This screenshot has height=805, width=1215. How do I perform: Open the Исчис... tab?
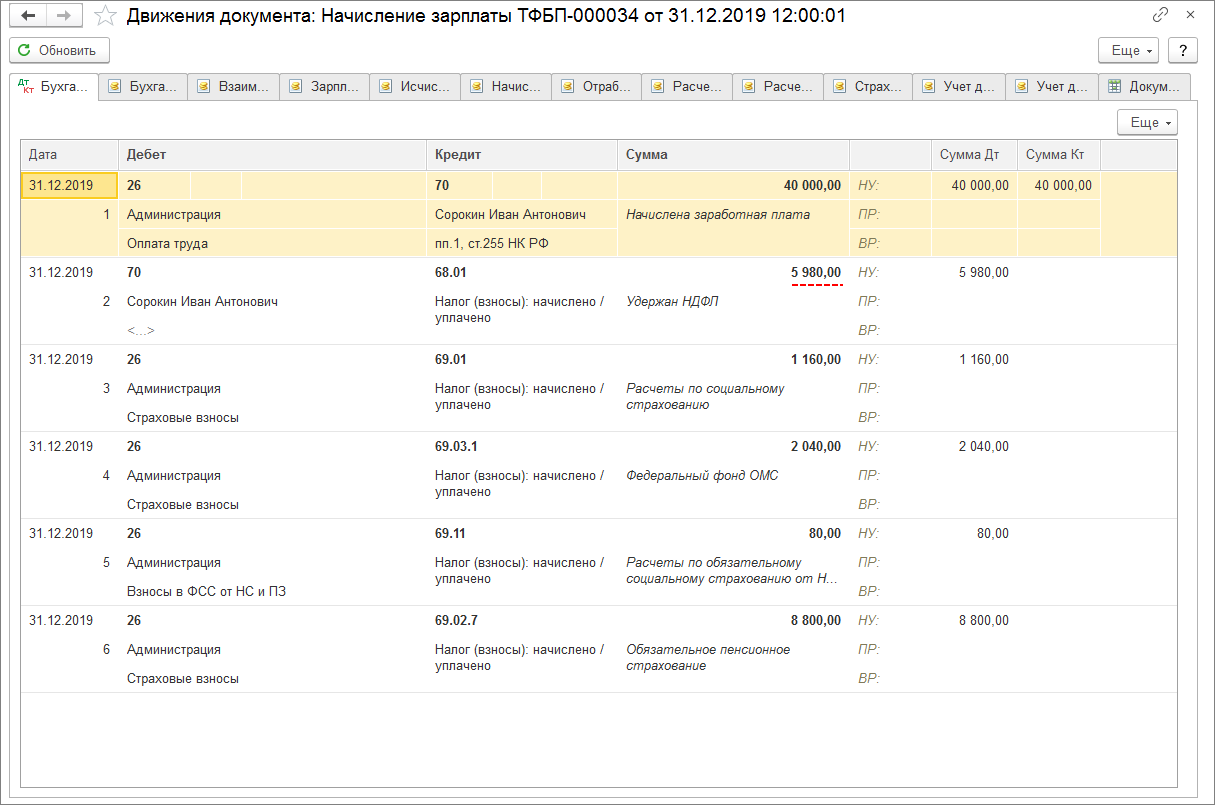(x=415, y=87)
